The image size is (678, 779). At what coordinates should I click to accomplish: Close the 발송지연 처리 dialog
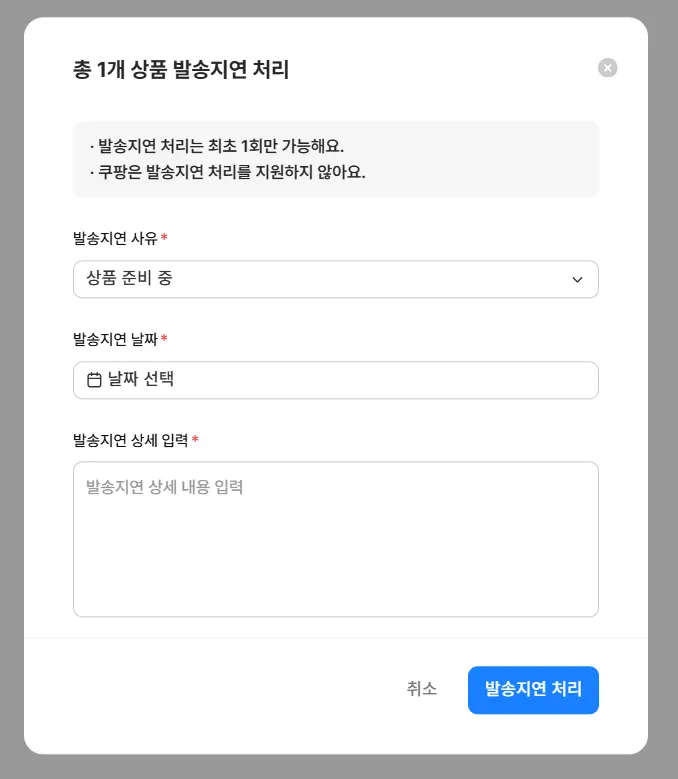608,68
